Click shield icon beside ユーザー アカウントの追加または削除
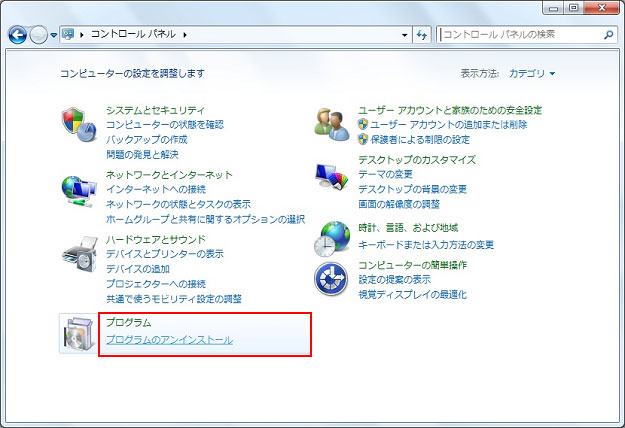Screen dimensions: 625x428 [362, 124]
